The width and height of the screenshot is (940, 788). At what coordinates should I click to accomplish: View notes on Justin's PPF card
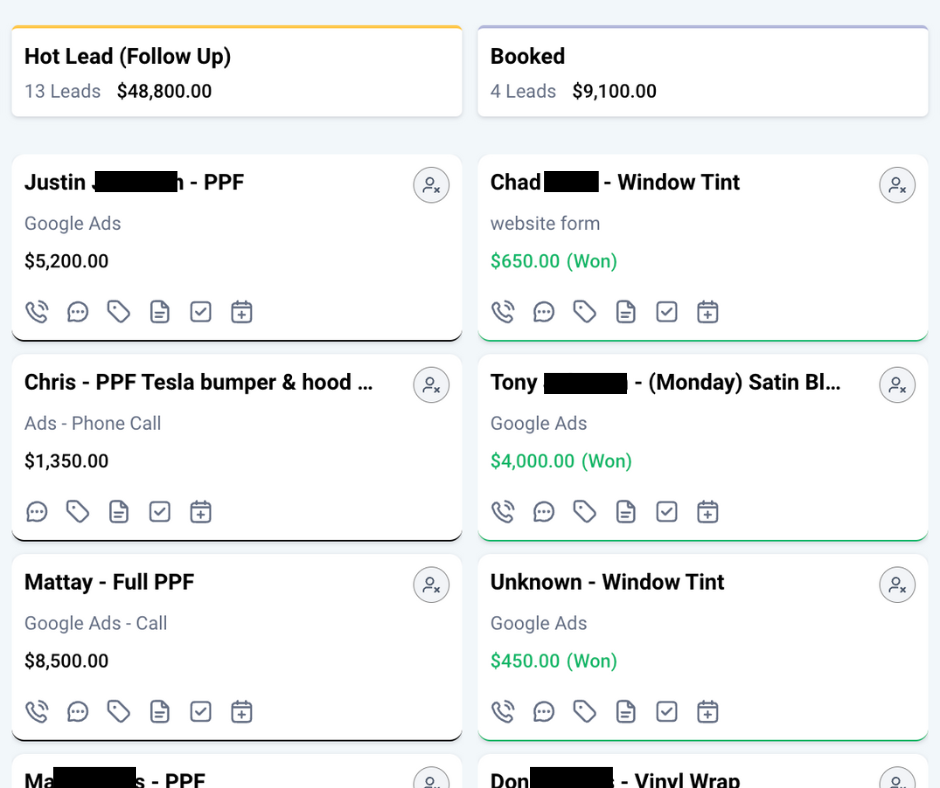[x=159, y=311]
